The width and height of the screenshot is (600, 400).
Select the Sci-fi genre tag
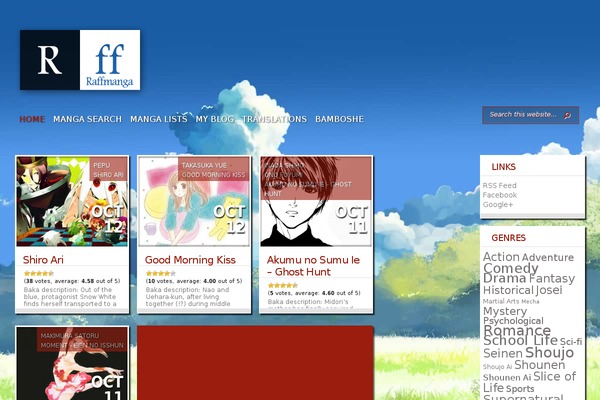click(x=571, y=341)
